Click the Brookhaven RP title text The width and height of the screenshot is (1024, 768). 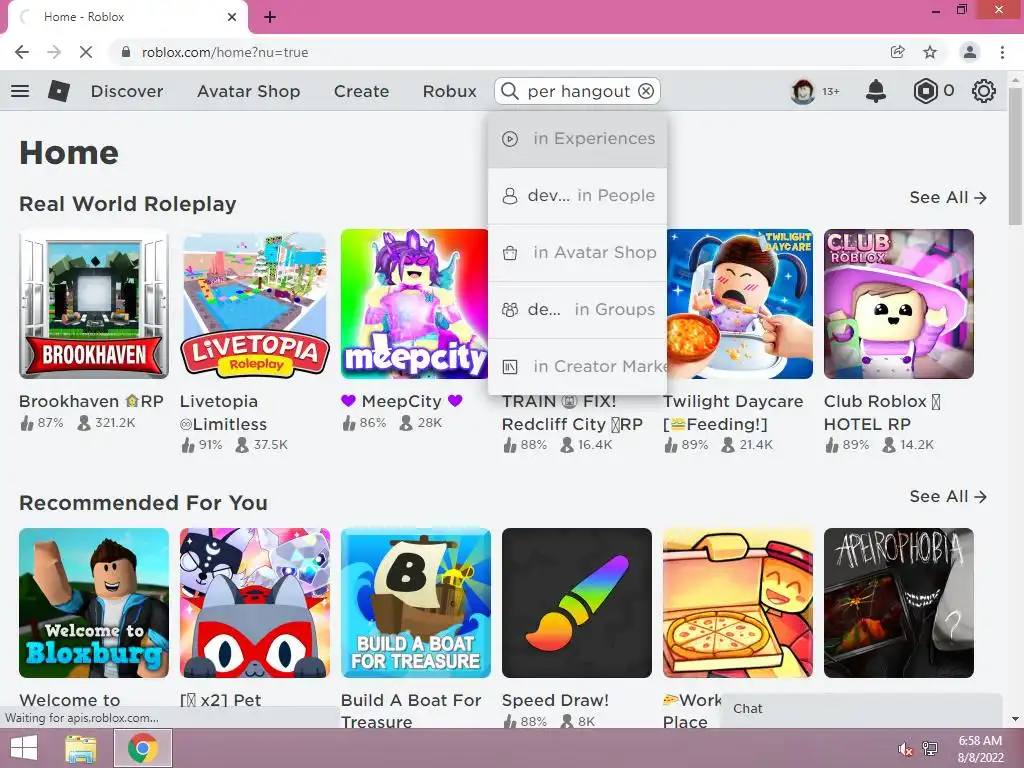coord(91,401)
